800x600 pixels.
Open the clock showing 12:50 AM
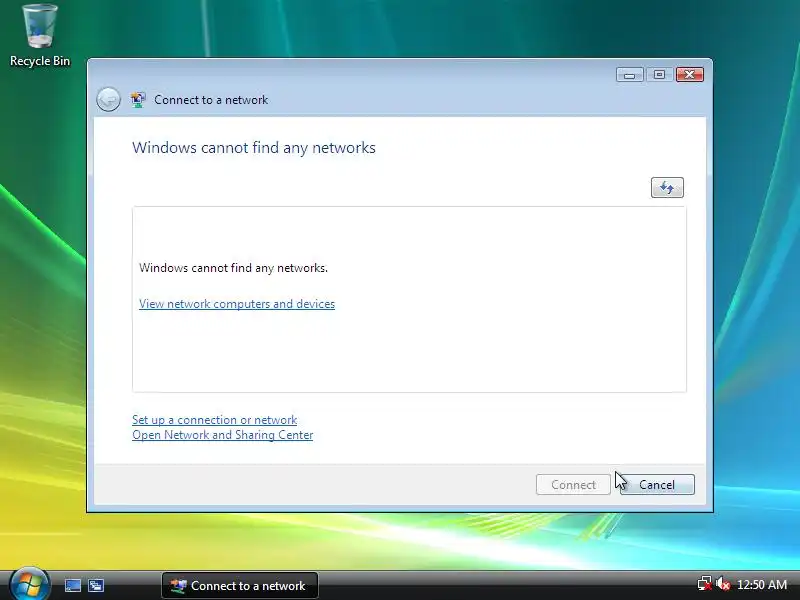(x=762, y=584)
